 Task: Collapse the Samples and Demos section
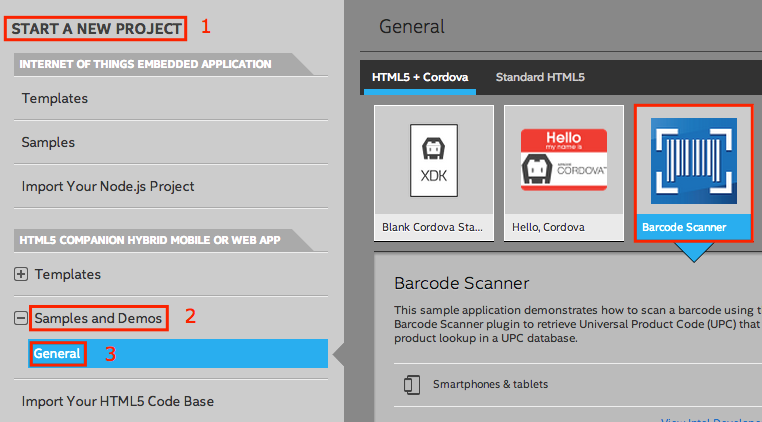(x=20, y=318)
